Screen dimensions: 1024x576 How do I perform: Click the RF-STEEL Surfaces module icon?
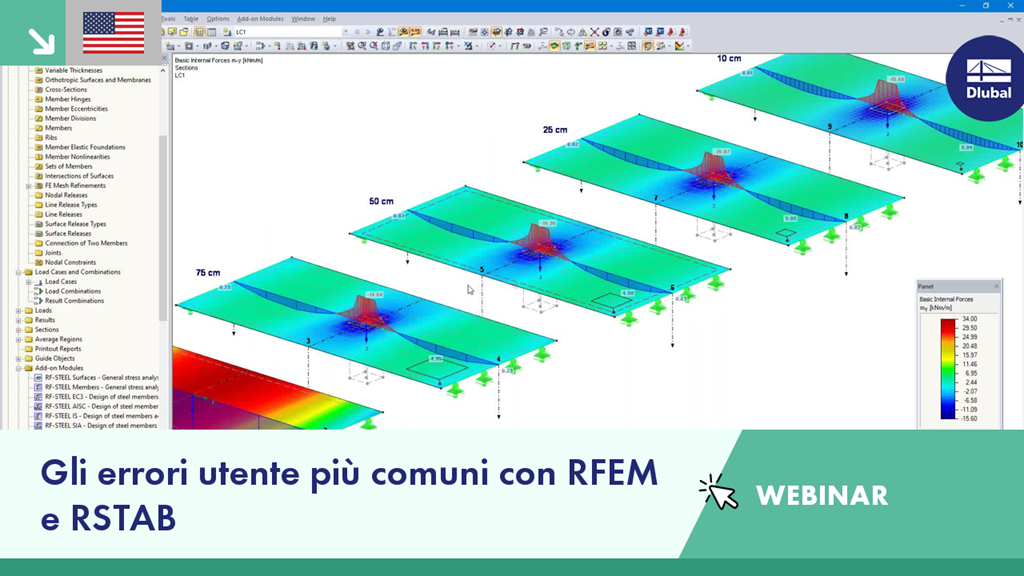pos(39,377)
